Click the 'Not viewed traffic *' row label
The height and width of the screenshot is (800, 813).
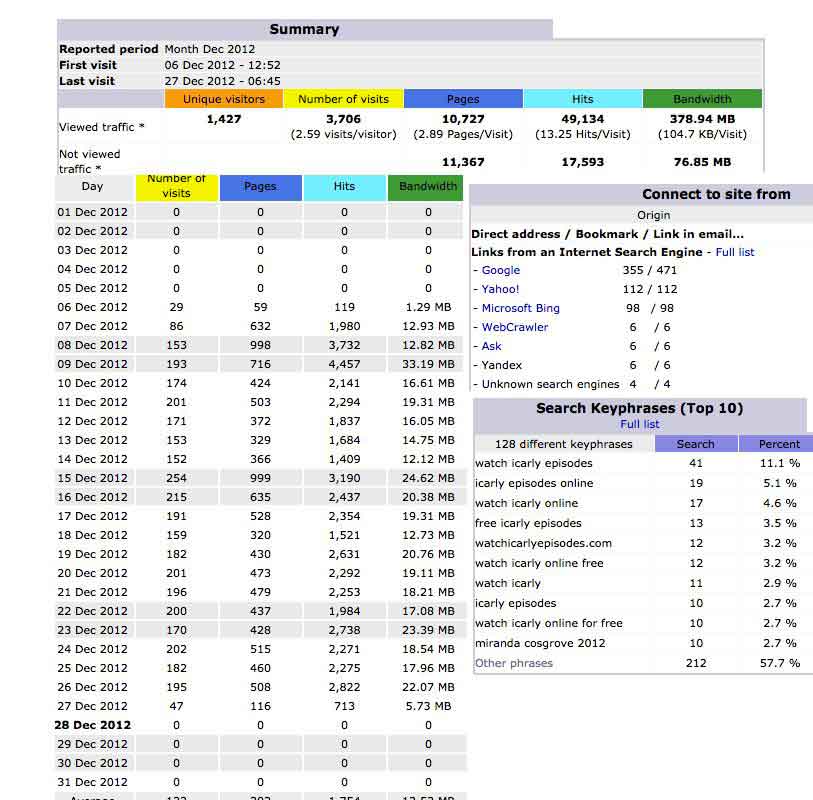tap(90, 161)
